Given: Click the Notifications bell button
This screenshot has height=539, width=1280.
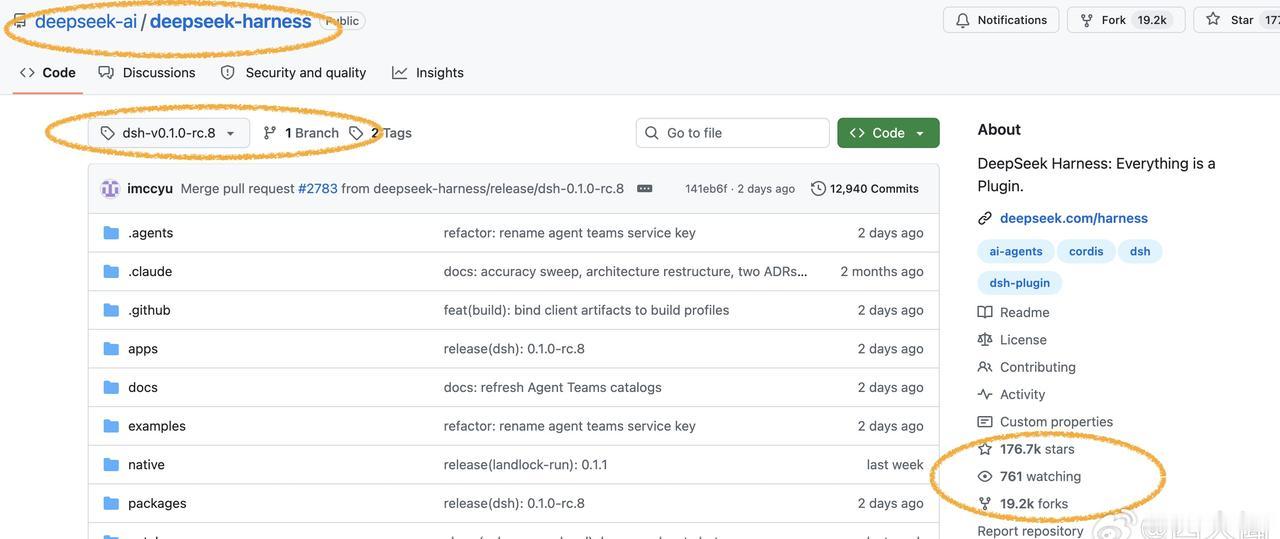Looking at the screenshot, I should (1001, 20).
